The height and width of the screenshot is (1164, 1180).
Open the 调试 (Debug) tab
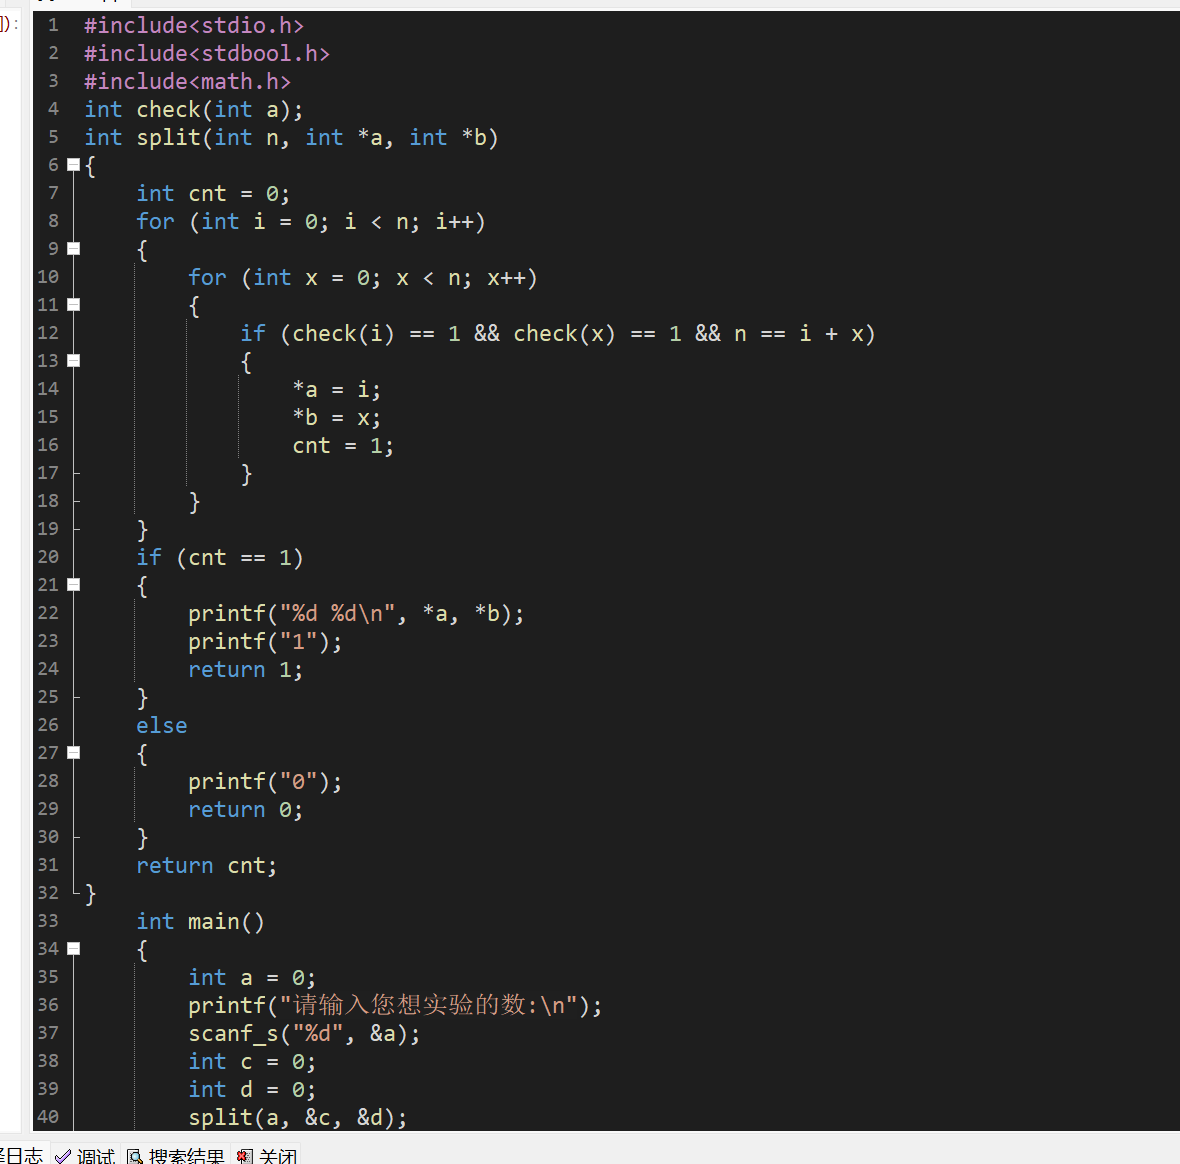click(84, 1155)
